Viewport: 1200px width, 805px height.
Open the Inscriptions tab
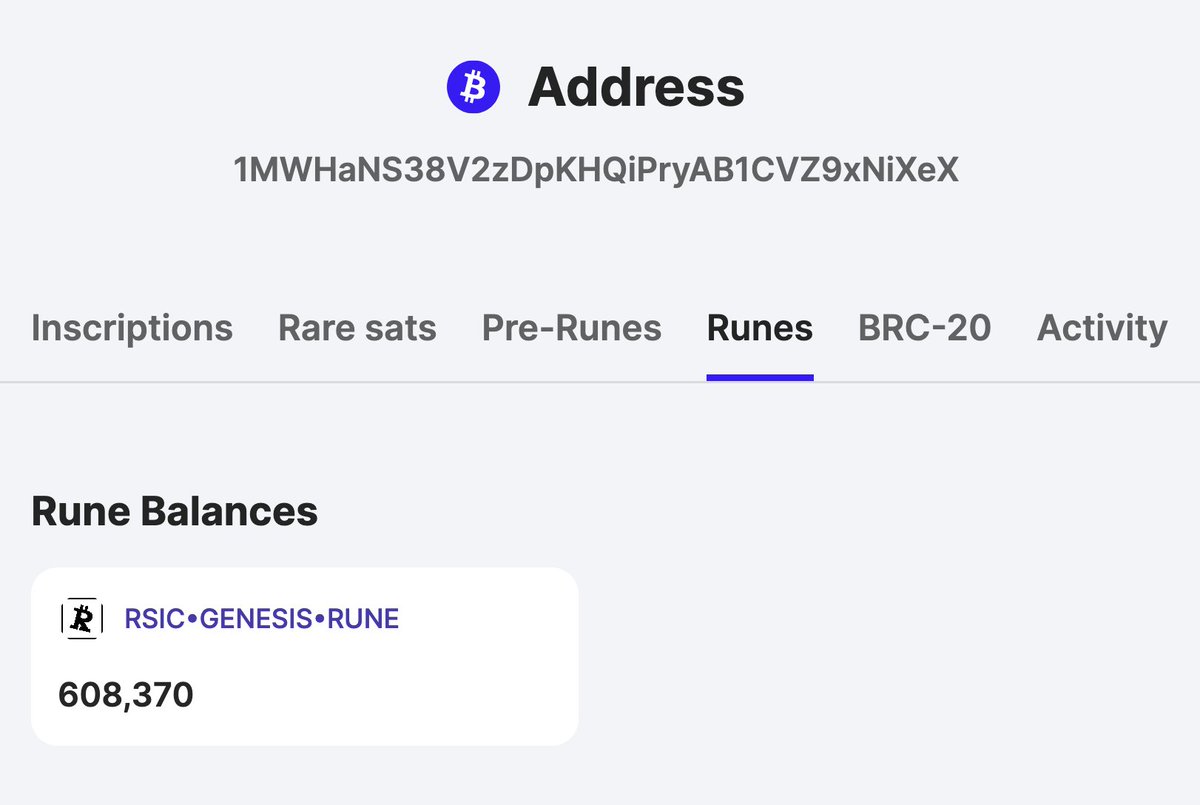click(x=132, y=328)
